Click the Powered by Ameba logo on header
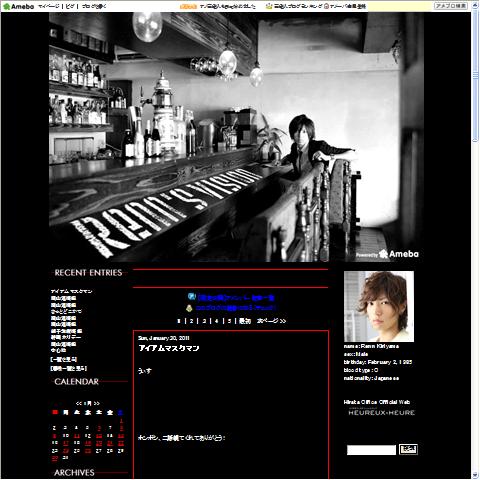Image resolution: width=480 pixels, height=480 pixels. [x=387, y=254]
